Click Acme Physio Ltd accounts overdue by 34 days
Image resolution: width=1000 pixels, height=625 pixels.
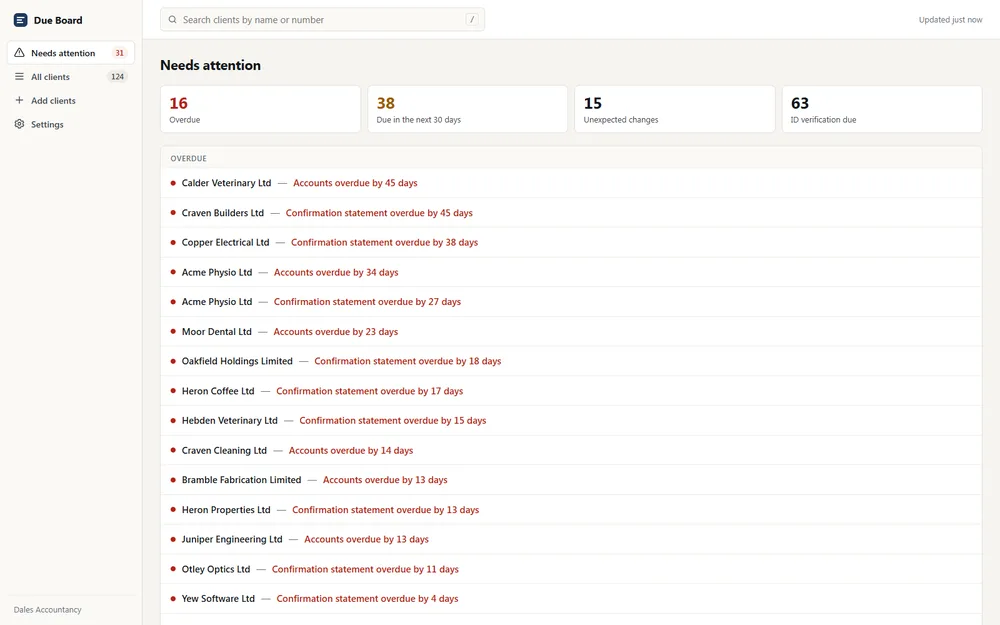point(571,272)
